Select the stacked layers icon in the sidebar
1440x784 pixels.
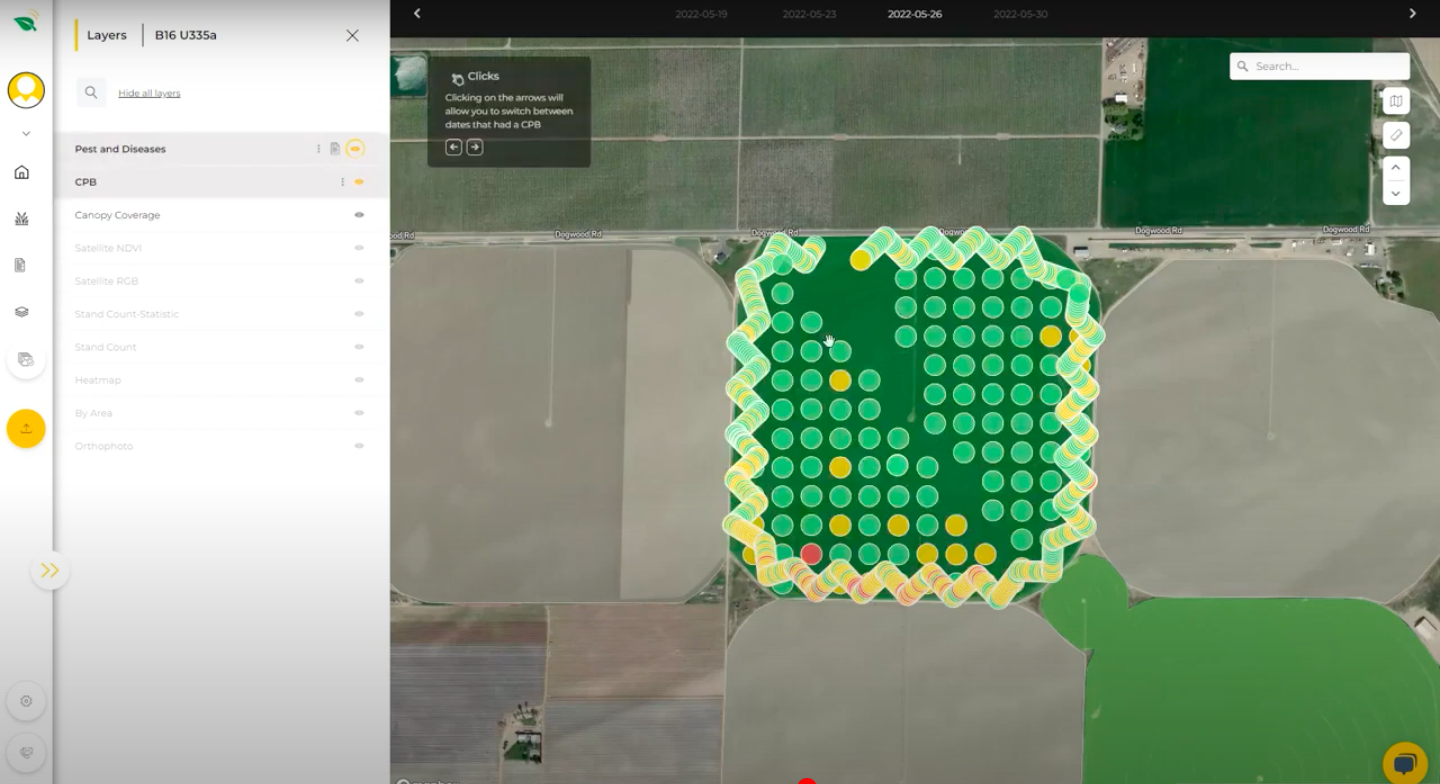pos(22,312)
